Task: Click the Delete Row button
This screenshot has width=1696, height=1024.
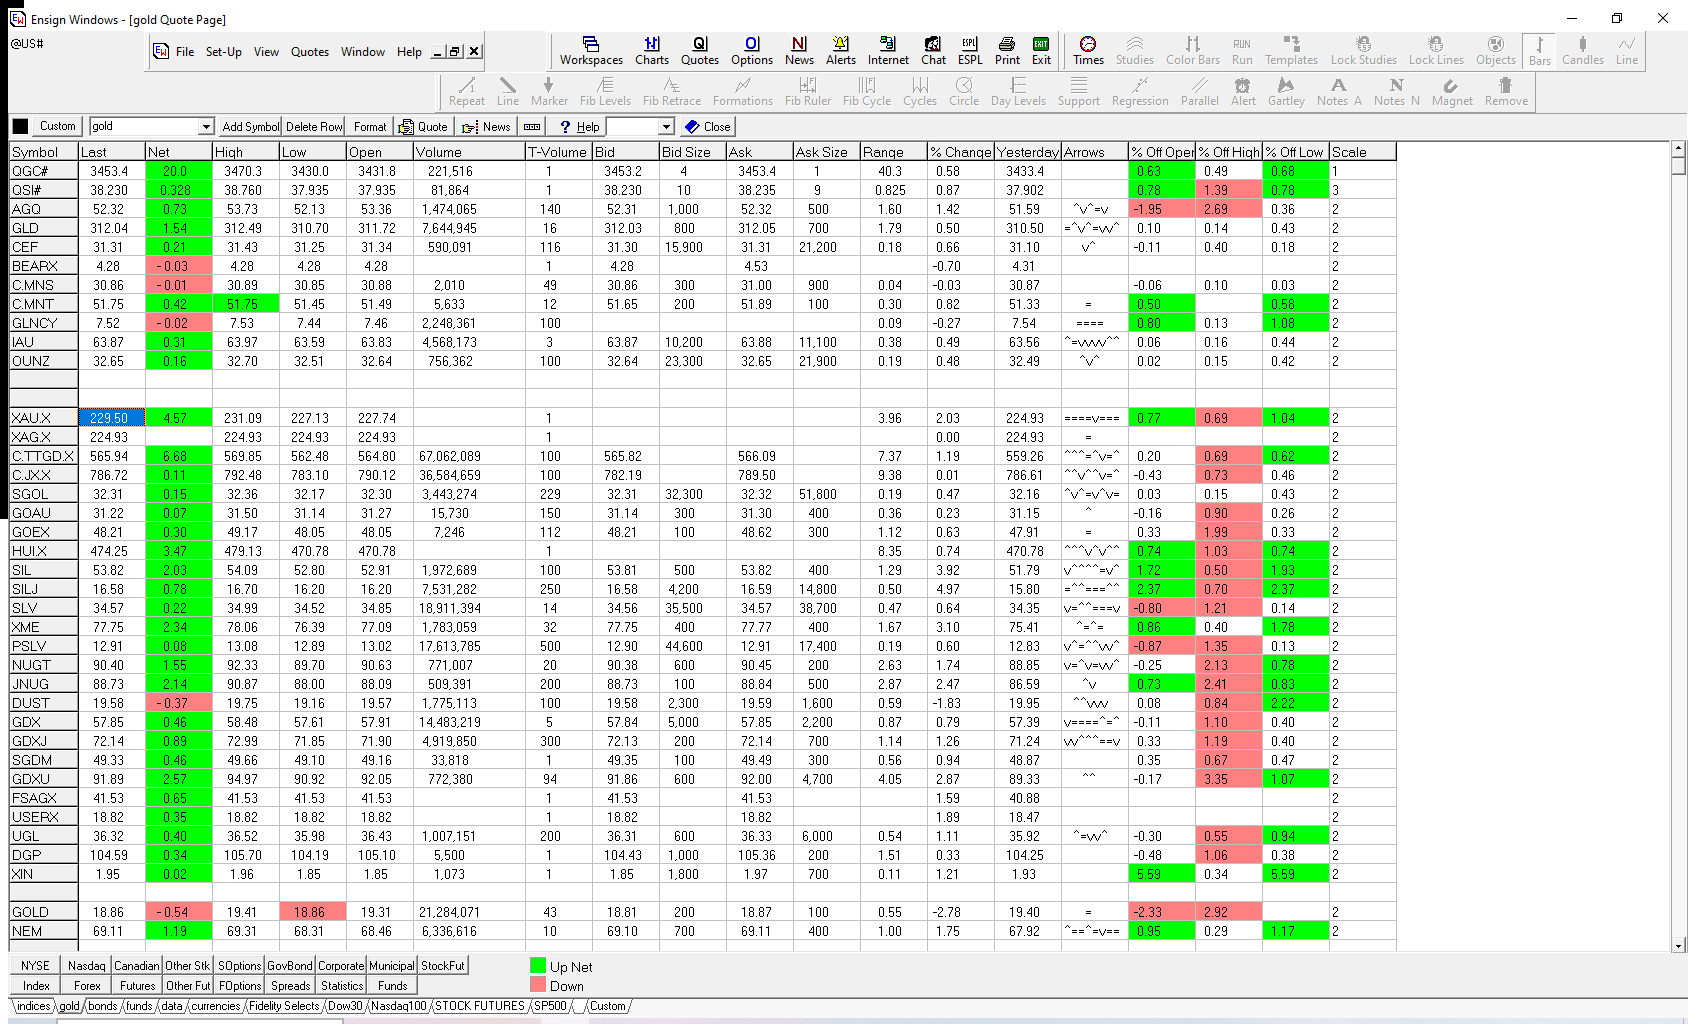Action: coord(314,127)
